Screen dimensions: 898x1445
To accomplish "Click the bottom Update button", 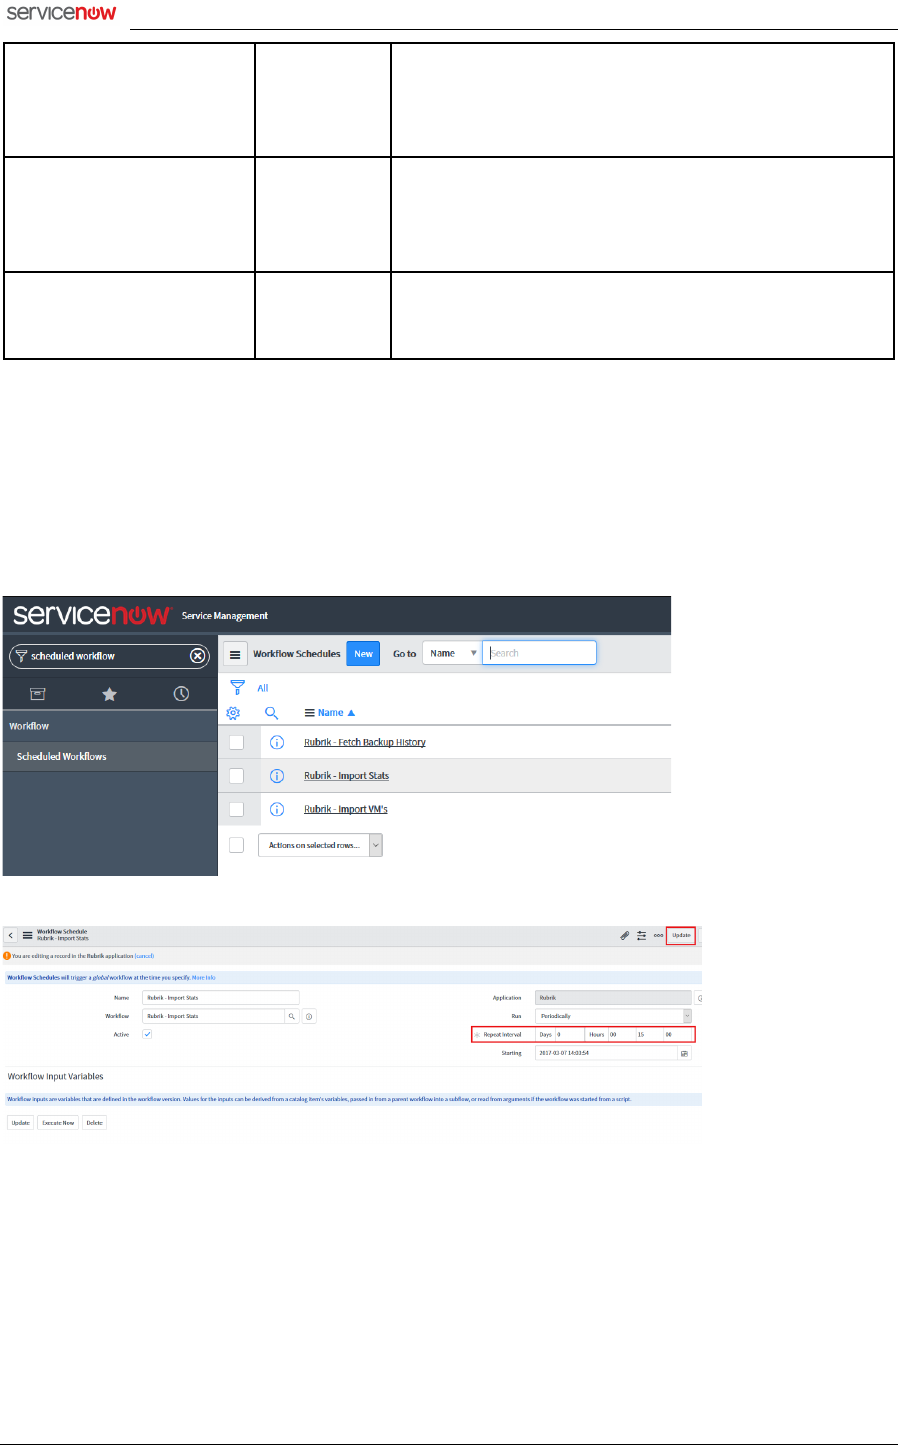I will (20, 1123).
